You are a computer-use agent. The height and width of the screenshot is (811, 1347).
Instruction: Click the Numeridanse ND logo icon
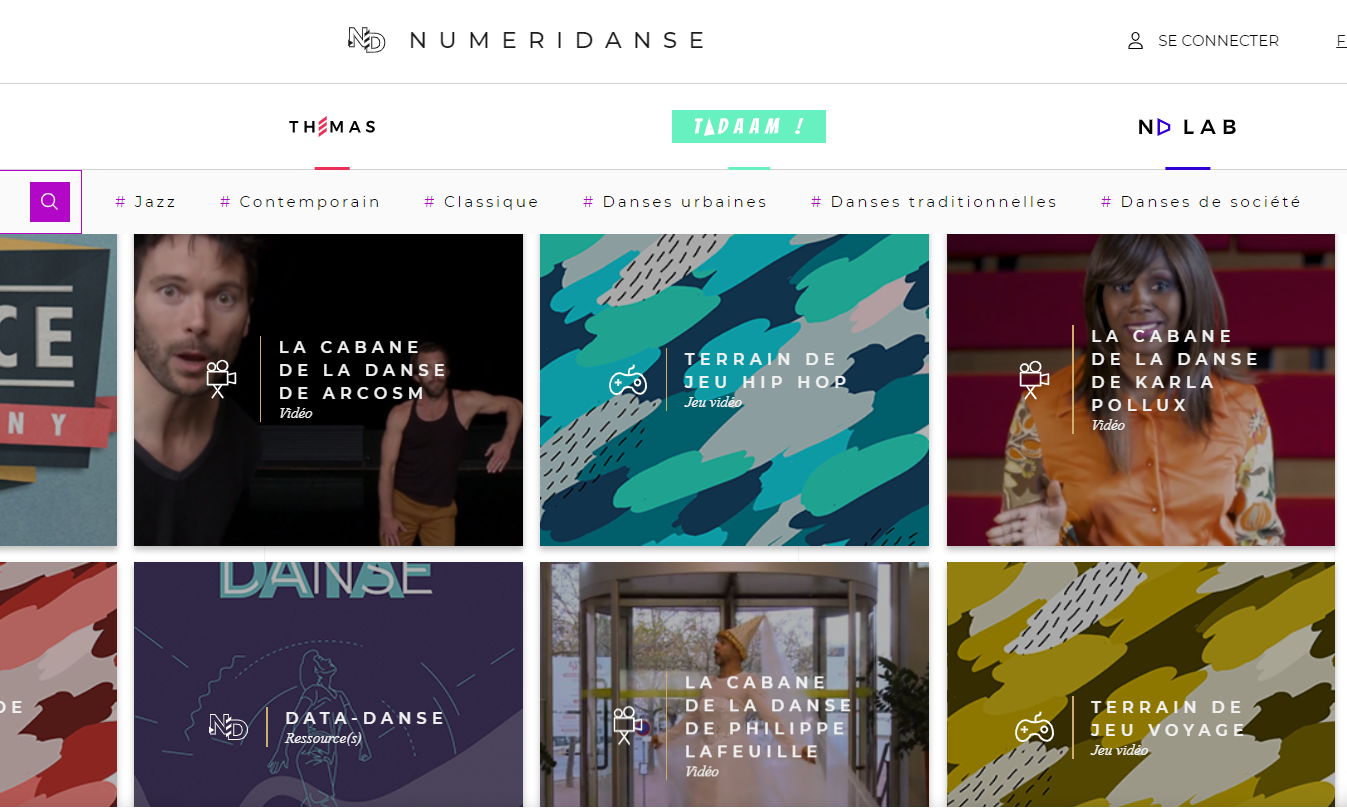tap(366, 40)
